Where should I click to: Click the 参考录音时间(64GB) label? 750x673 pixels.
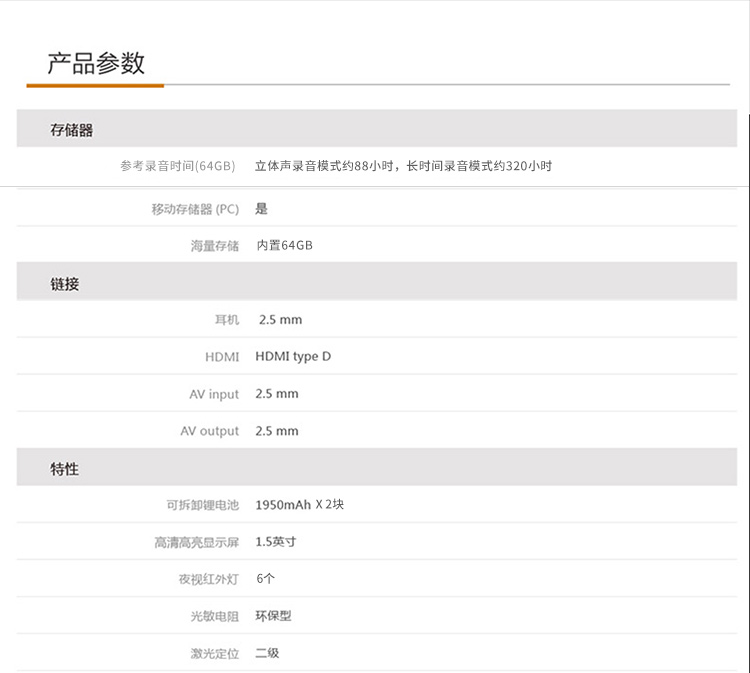177,166
